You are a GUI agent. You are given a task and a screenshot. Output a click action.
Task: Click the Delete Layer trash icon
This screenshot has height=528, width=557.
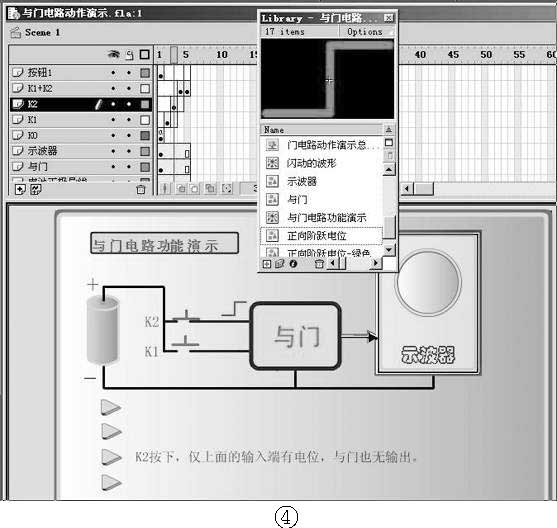tap(141, 189)
